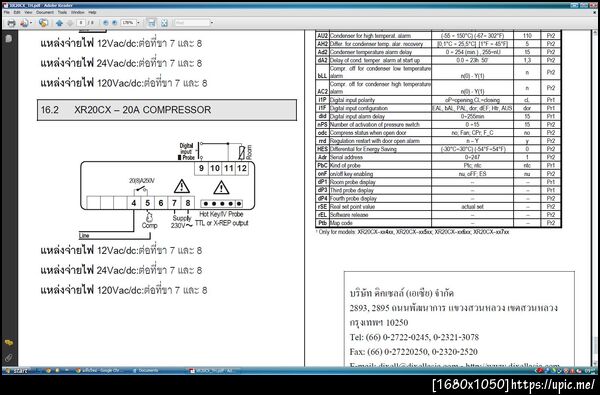Click the fit one full page icon

pos(164,23)
